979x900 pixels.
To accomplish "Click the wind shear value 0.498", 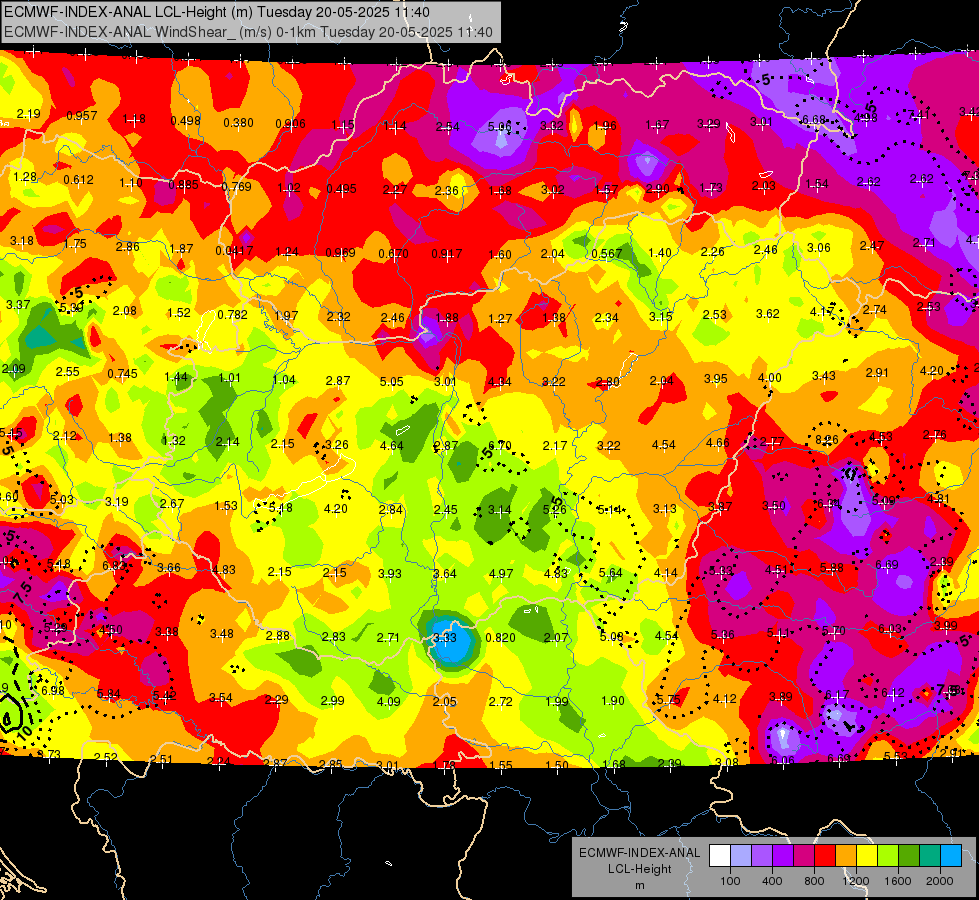I will pos(185,121).
